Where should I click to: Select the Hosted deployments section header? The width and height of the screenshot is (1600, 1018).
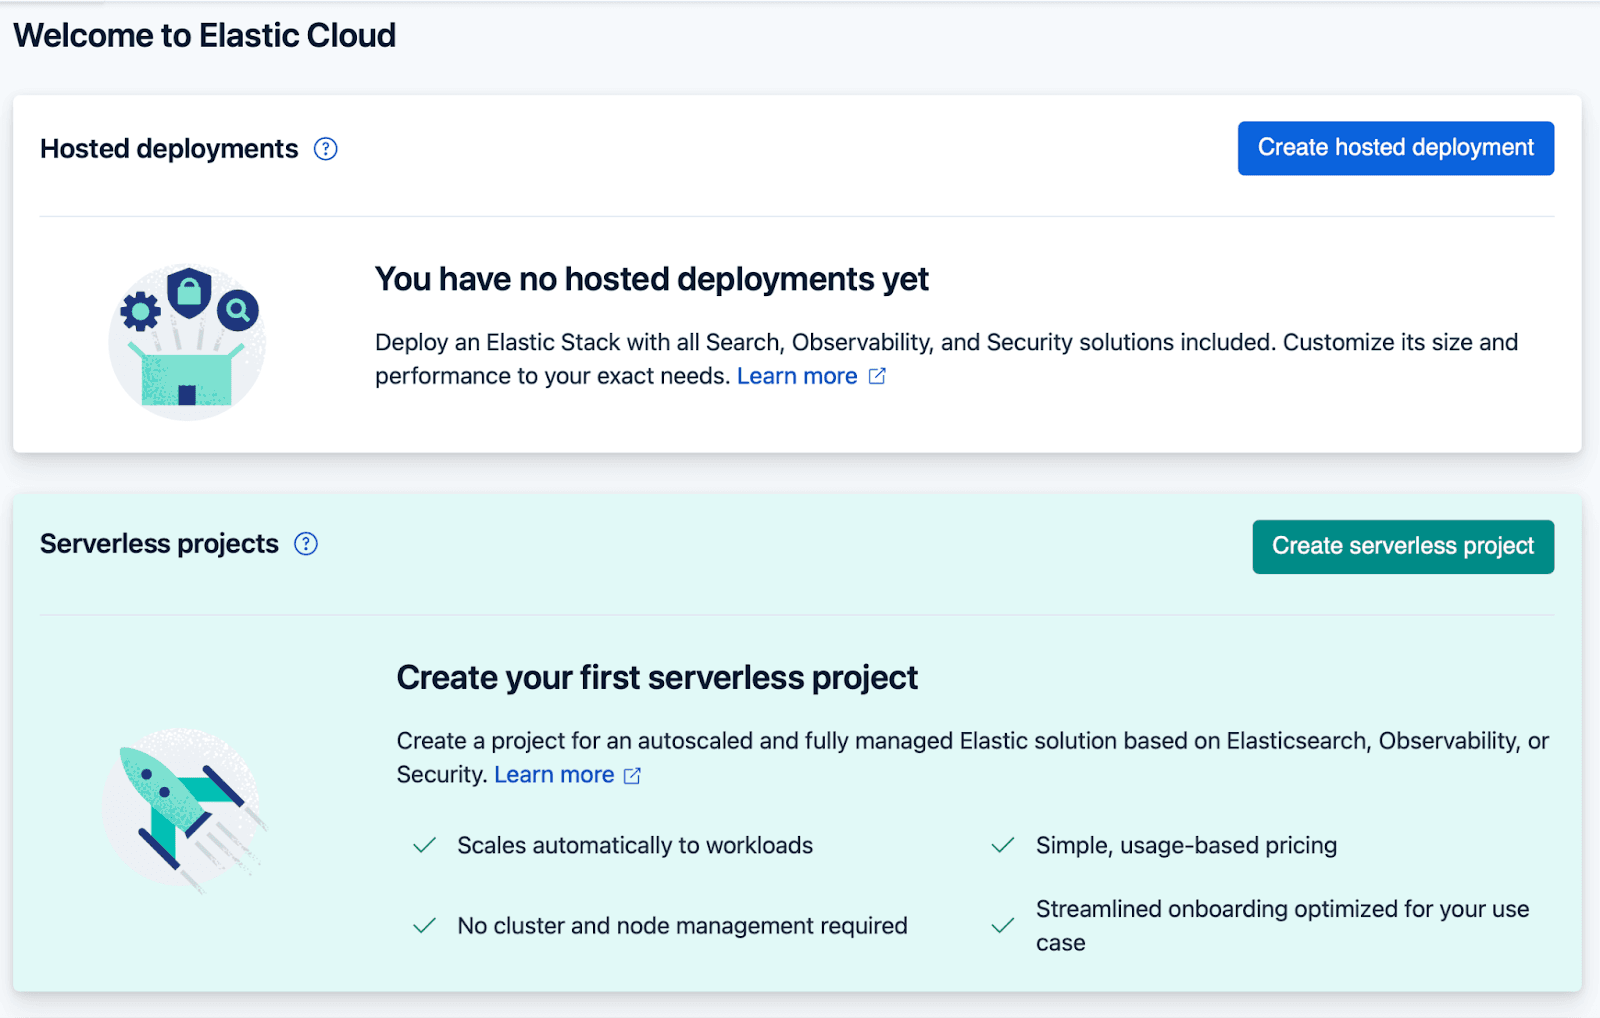168,148
